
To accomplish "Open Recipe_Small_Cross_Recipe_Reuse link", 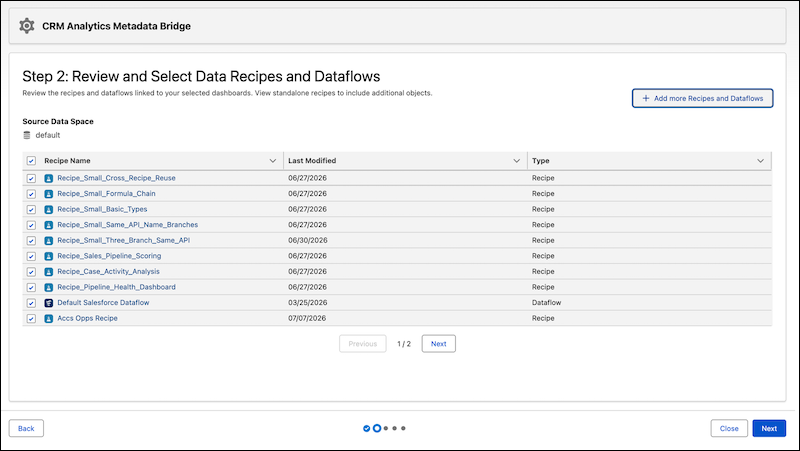I will coord(116,178).
